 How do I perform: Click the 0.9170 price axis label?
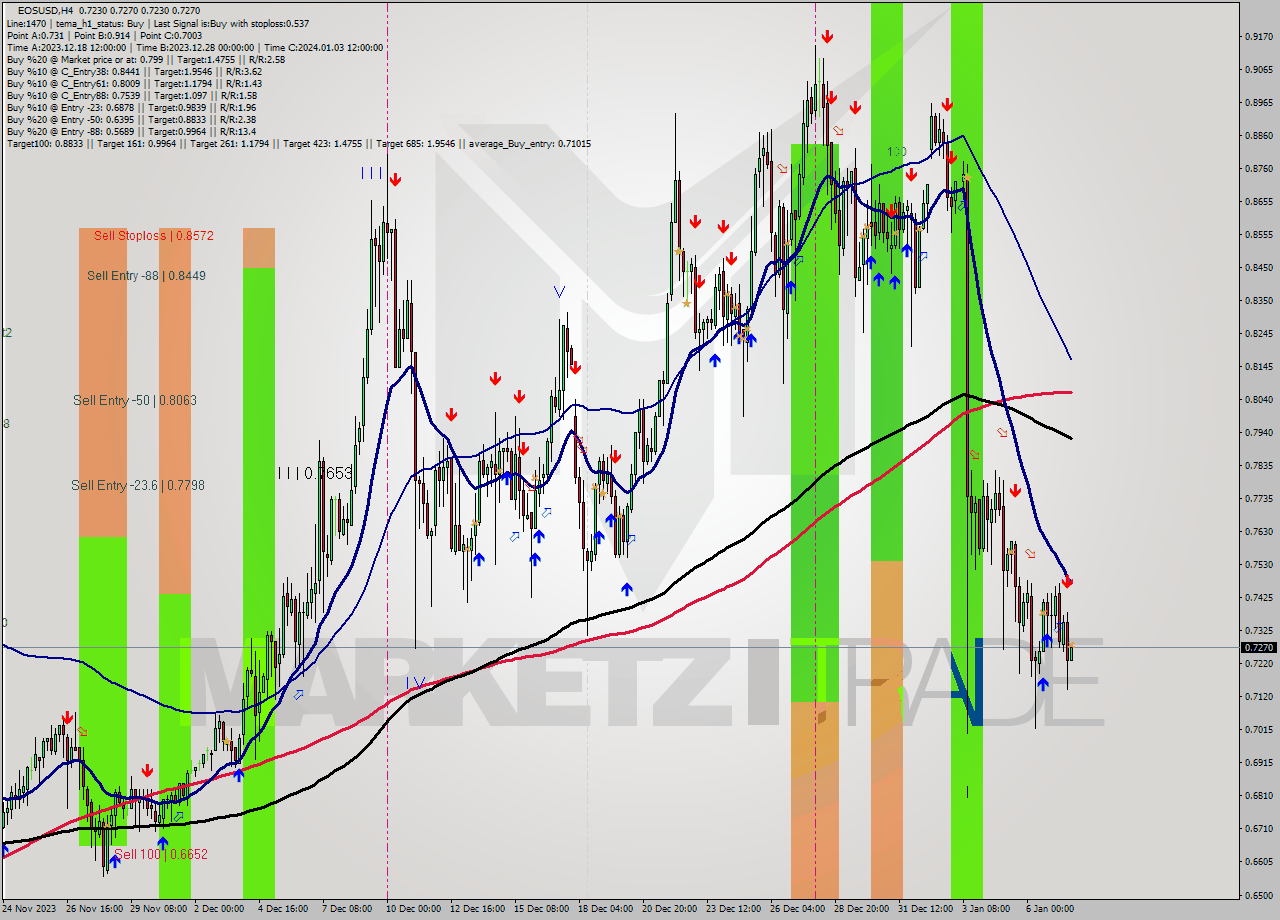point(1258,37)
